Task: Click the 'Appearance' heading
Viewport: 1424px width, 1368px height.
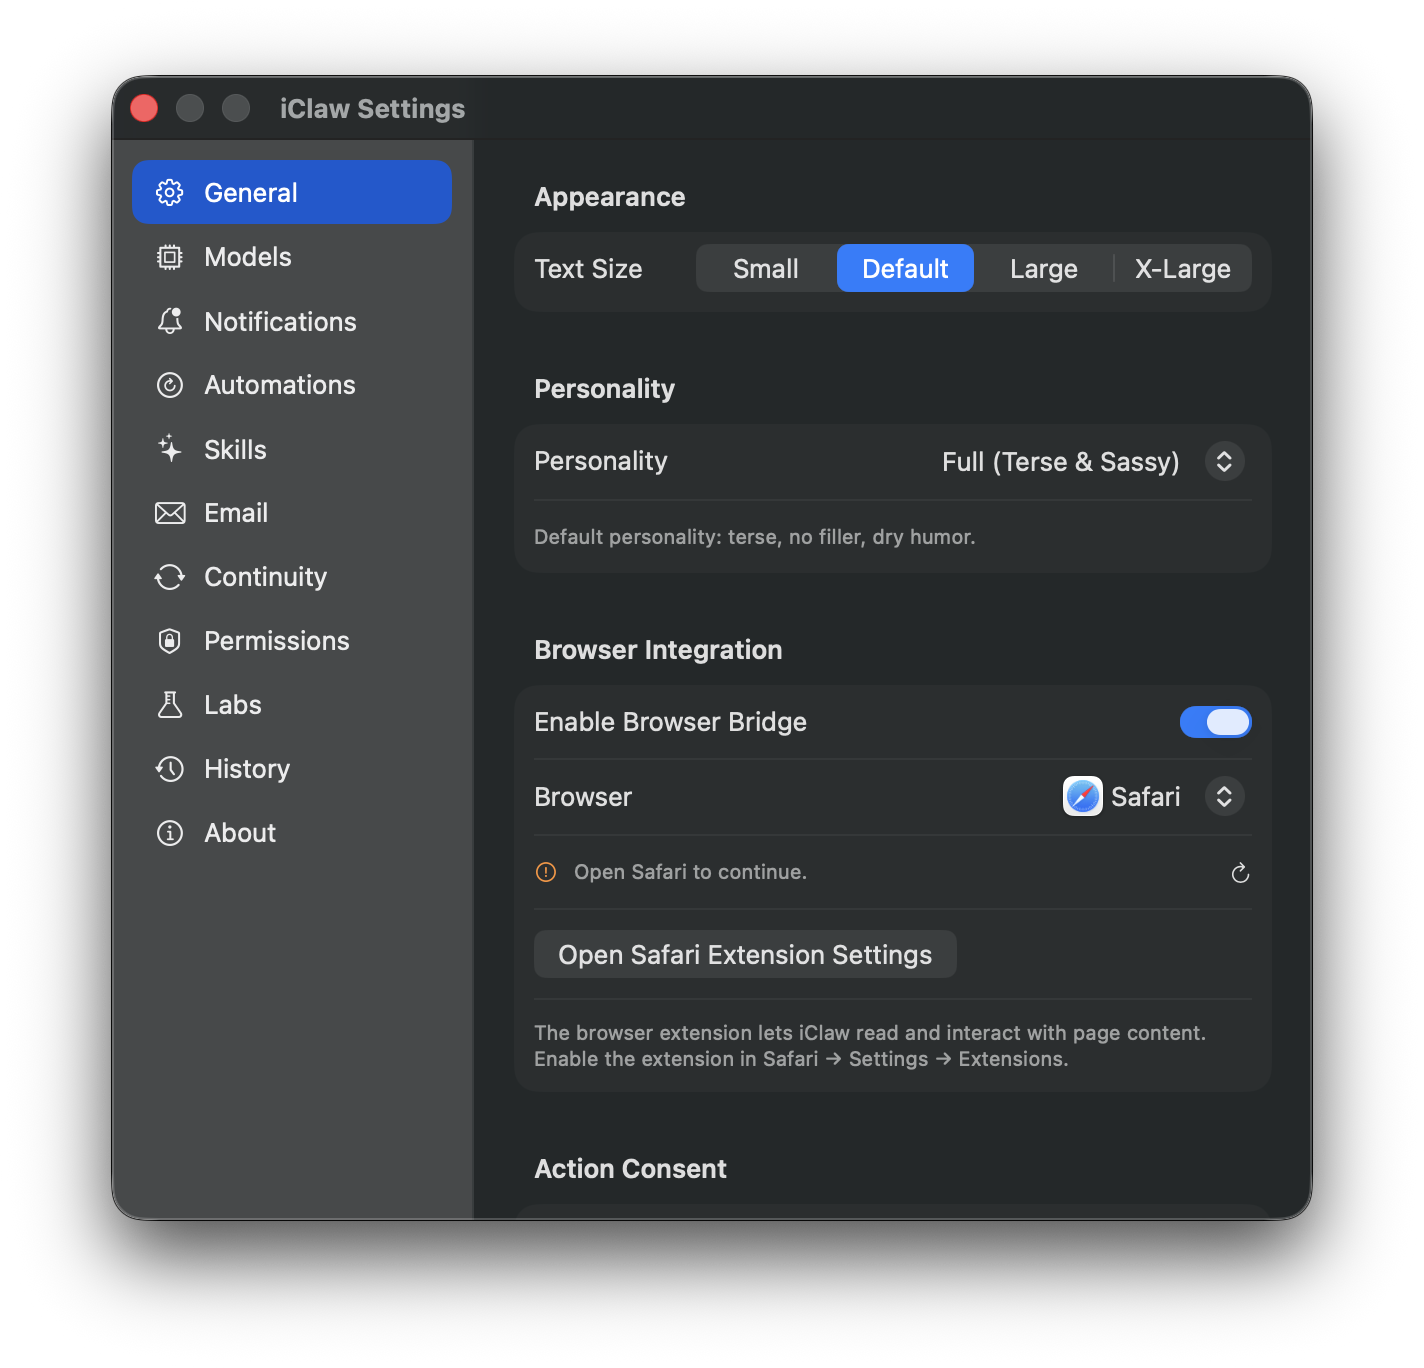Action: click(610, 197)
